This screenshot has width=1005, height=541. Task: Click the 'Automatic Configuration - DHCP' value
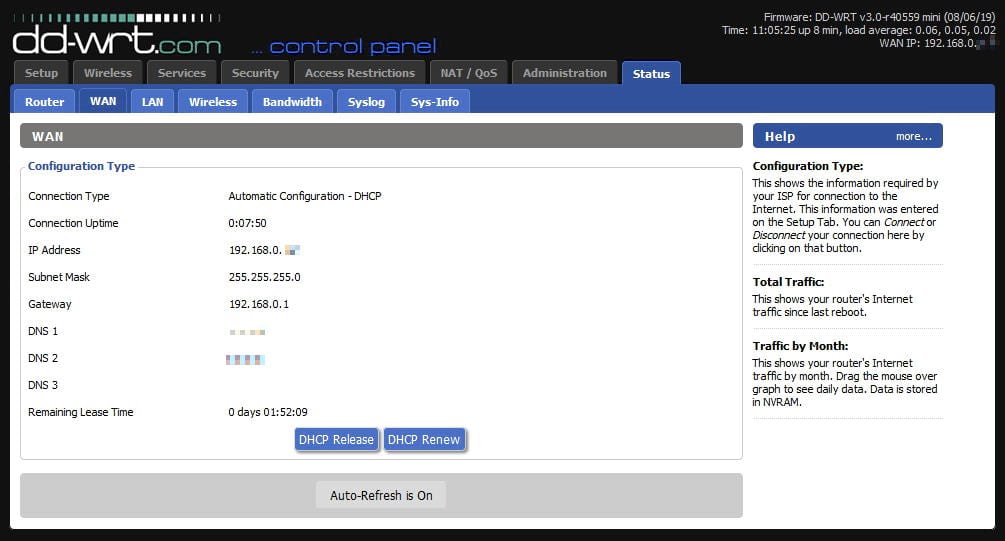click(x=305, y=196)
